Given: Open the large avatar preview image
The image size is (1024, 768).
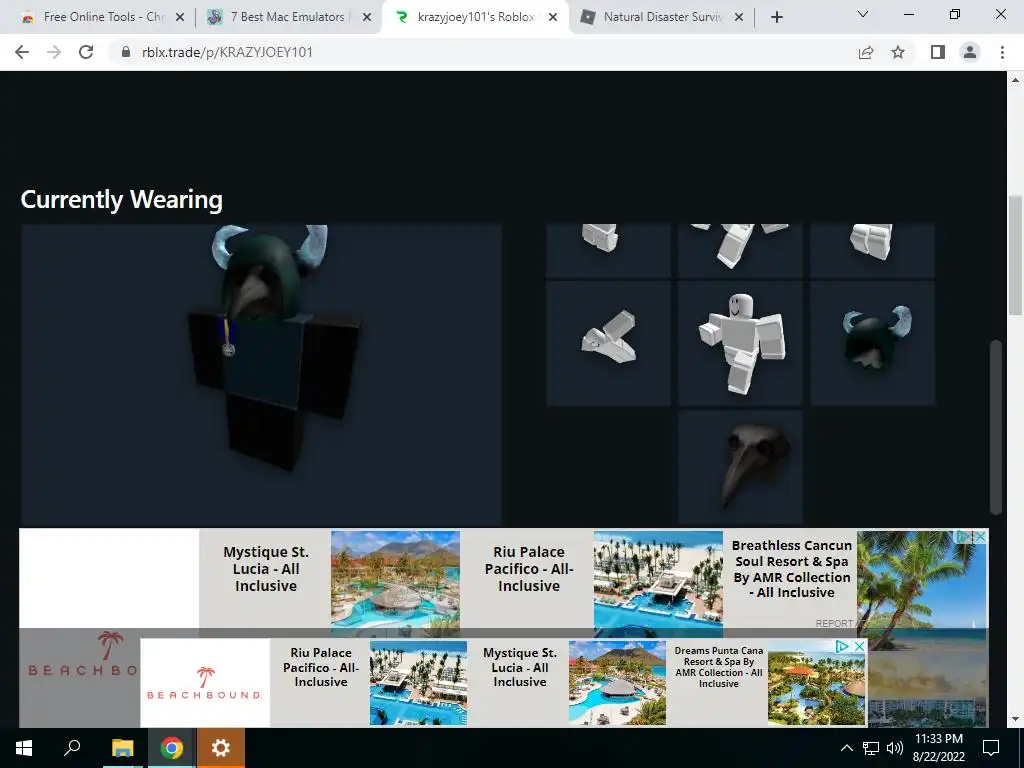Looking at the screenshot, I should (262, 374).
